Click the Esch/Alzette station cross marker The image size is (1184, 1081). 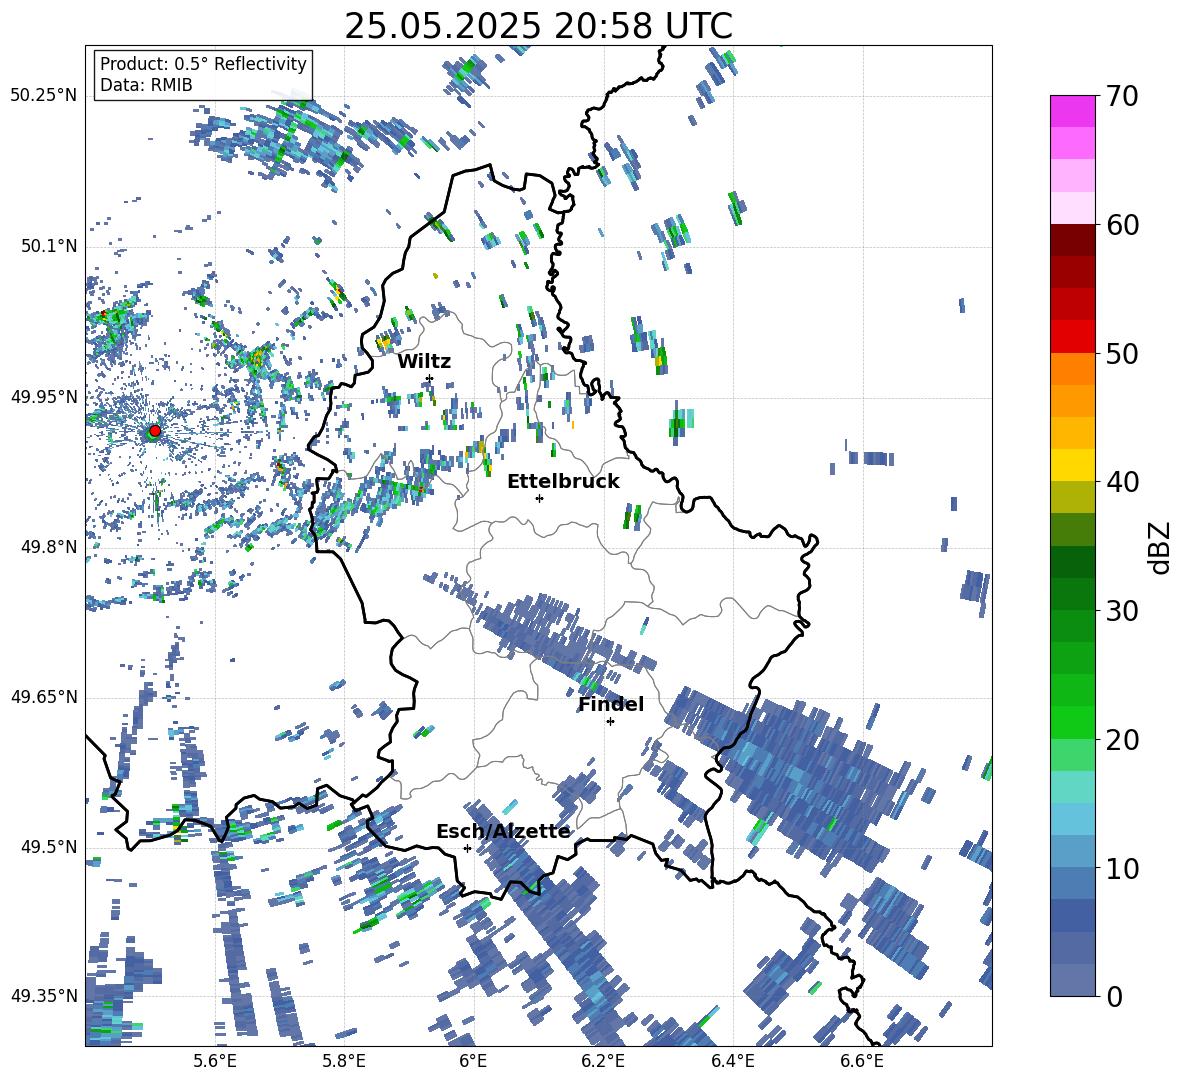coord(467,848)
